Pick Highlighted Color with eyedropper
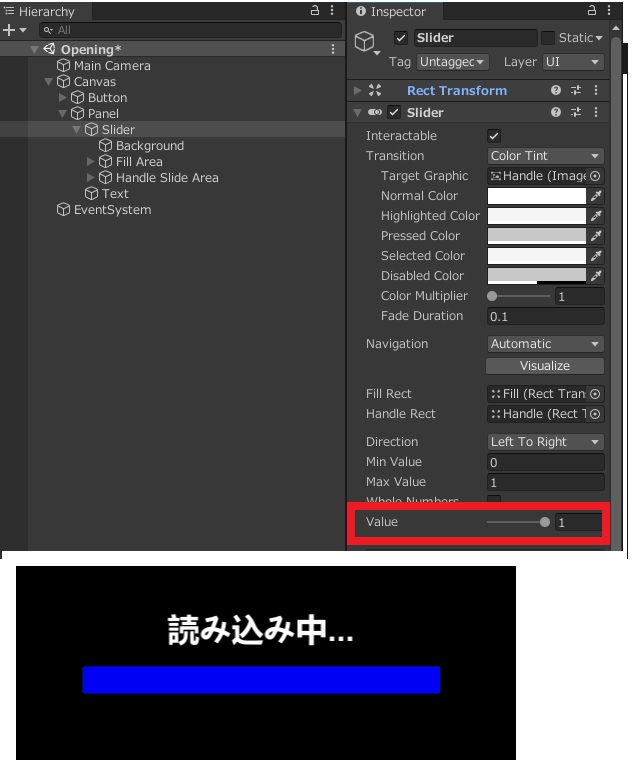The width and height of the screenshot is (636, 770). click(596, 216)
